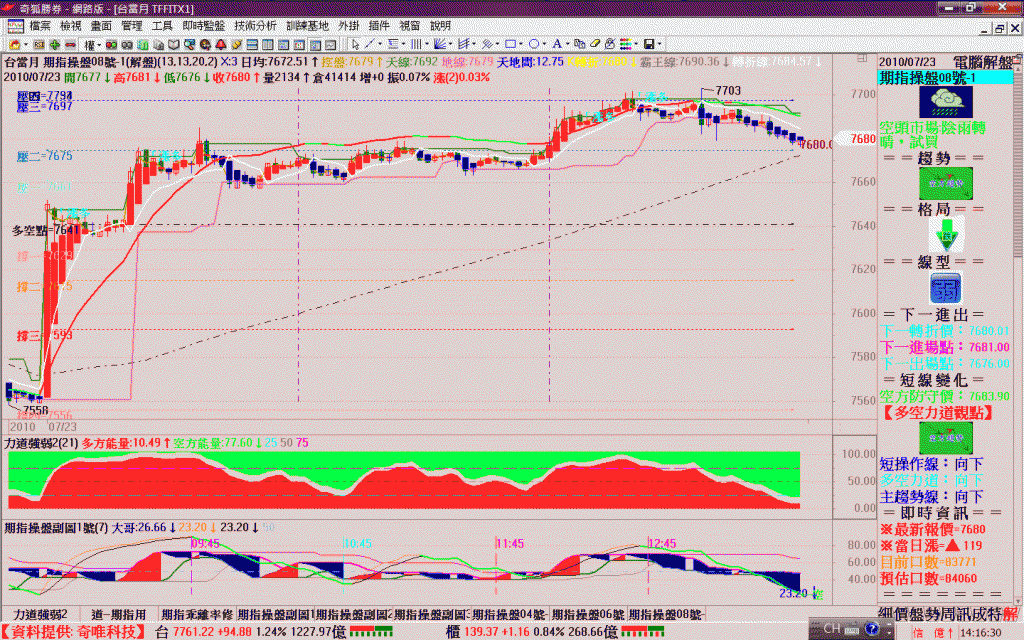Screen dimensions: 1024x640
Task: Click the red-green lights icon
Action: pos(111,44)
